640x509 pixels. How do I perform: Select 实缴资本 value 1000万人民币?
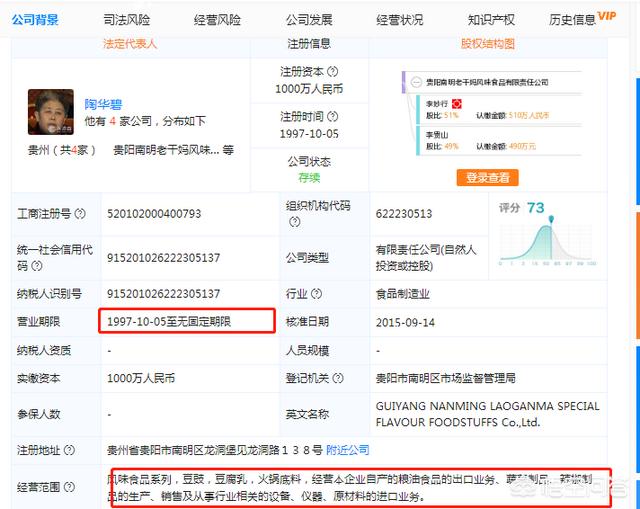click(141, 378)
